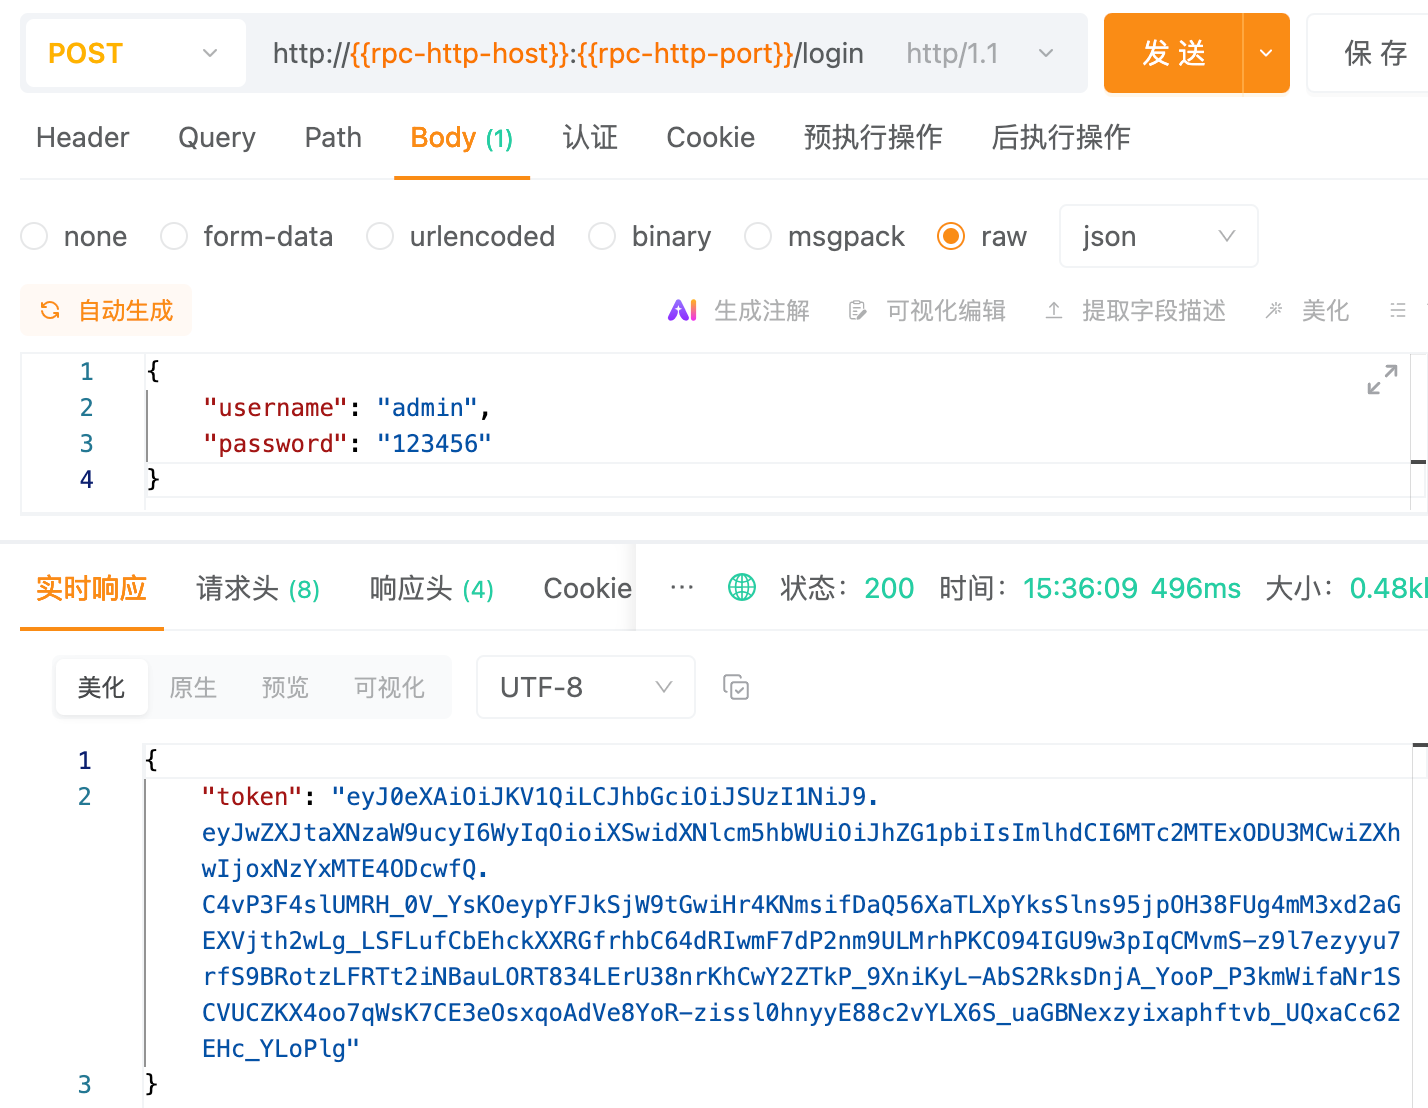
Task: Select the raw body type
Action: pyautogui.click(x=951, y=236)
